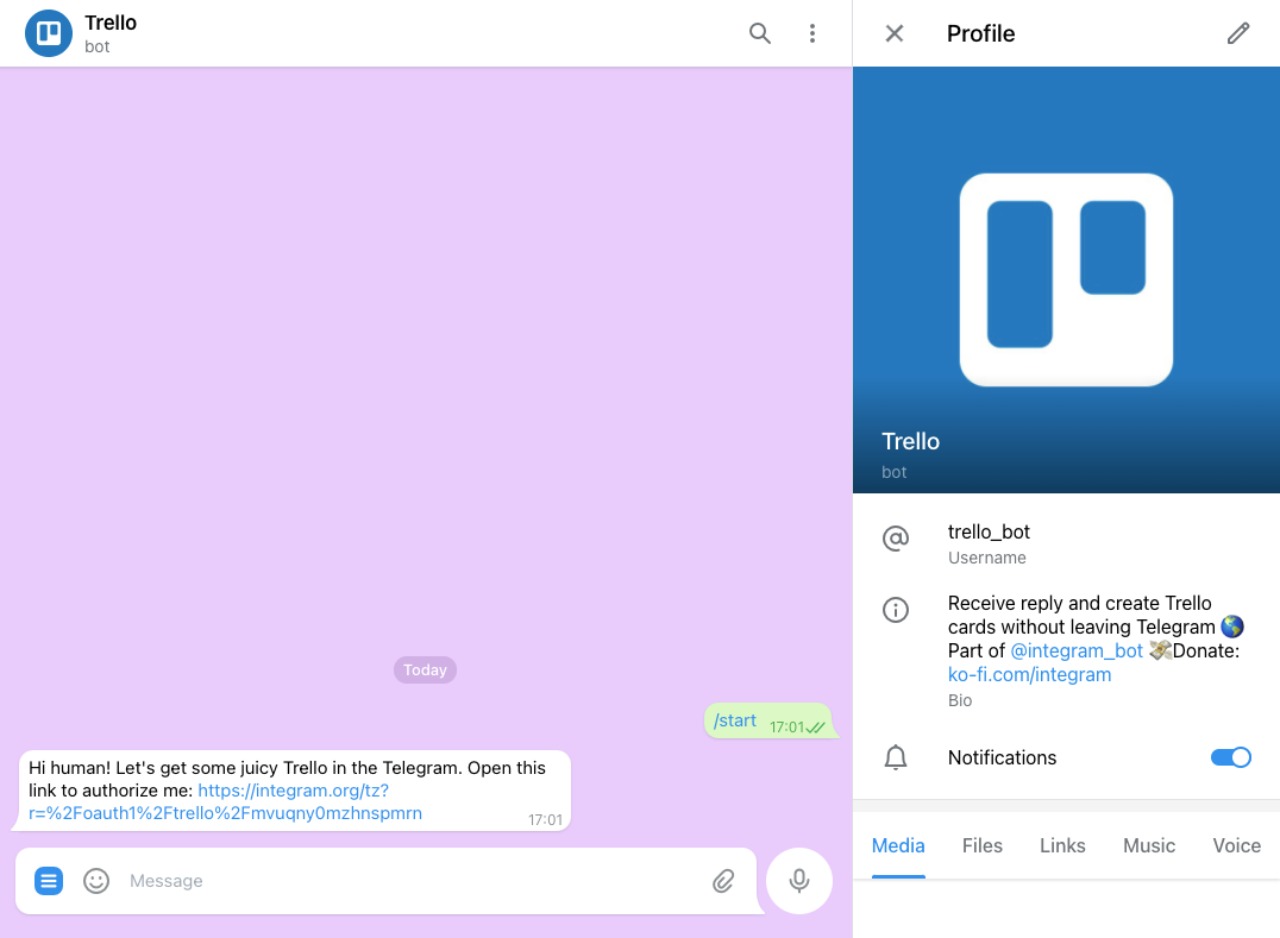Switch to the Media tab
This screenshot has width=1280, height=938.
pos(898,846)
